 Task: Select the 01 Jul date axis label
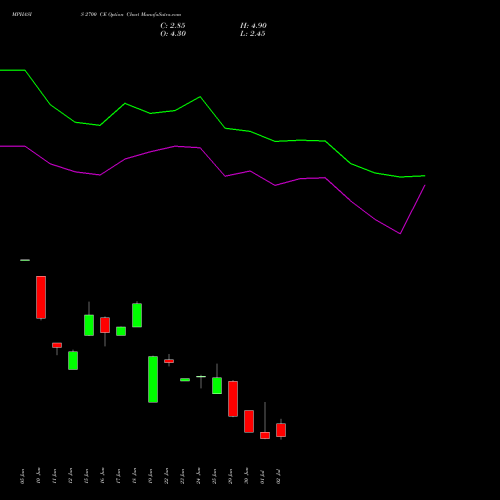[x=262, y=477]
